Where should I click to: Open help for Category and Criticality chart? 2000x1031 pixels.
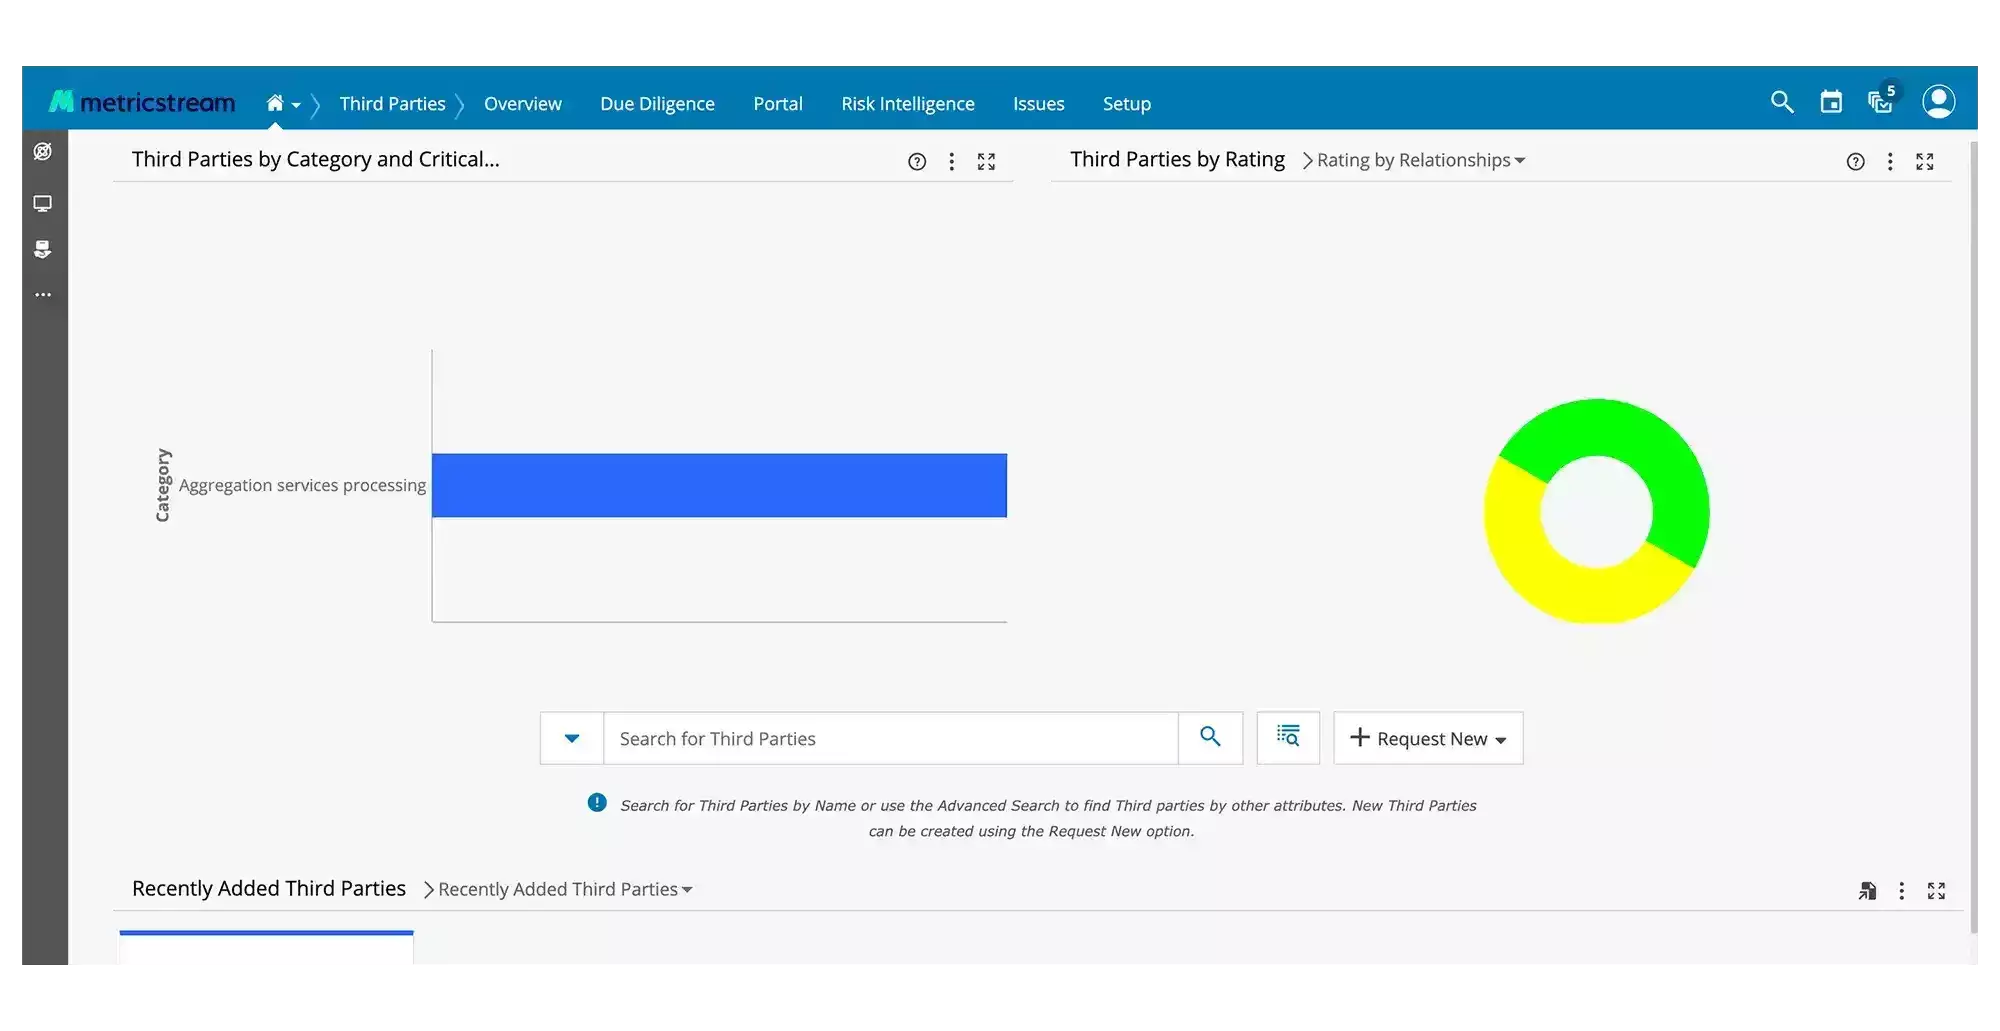[917, 162]
